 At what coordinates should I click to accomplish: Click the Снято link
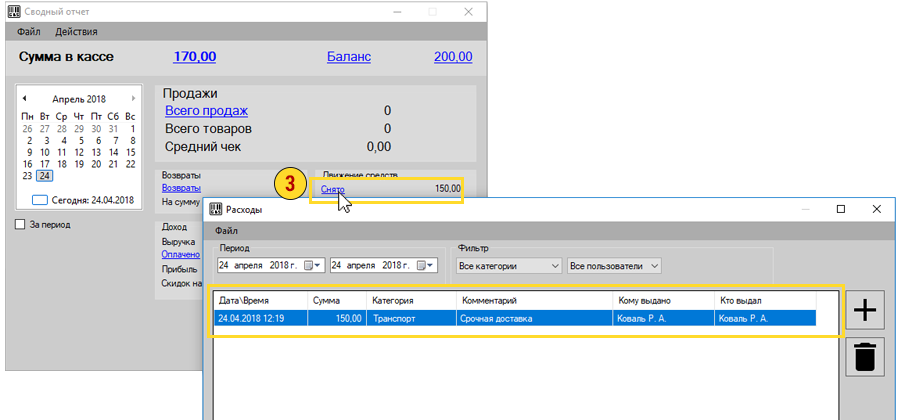(333, 189)
